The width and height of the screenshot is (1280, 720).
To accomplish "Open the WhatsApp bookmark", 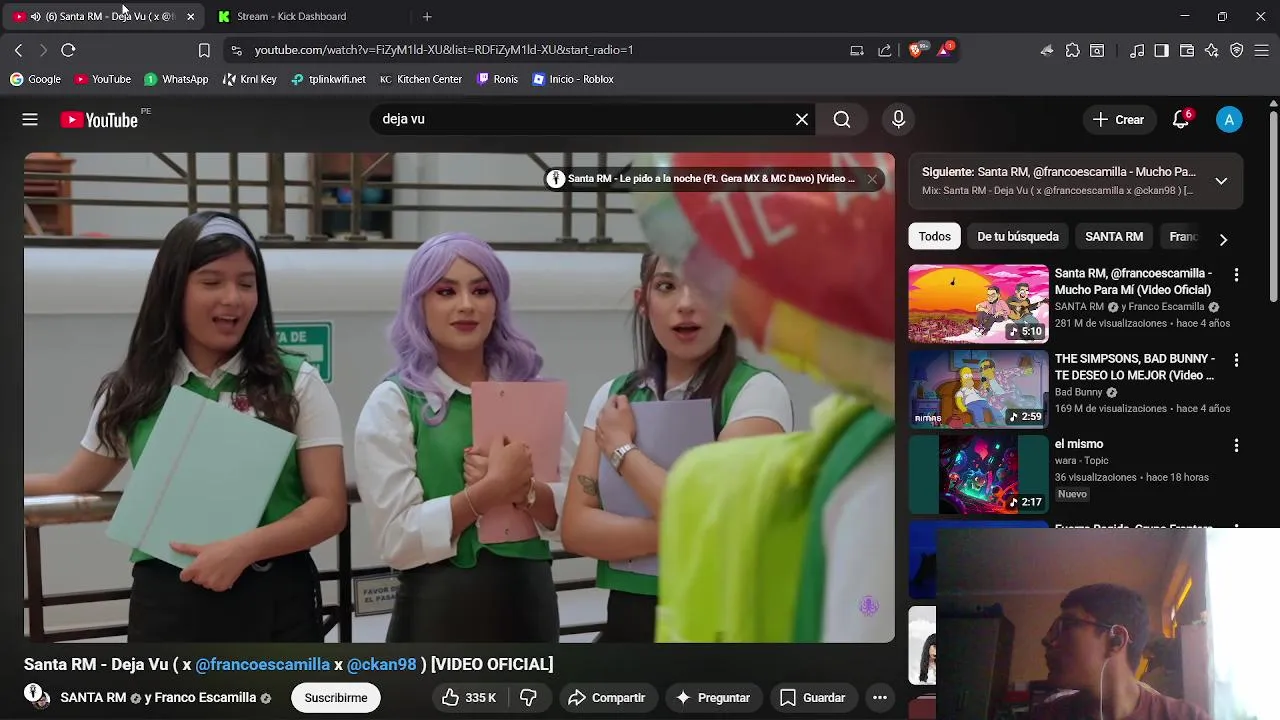I will click(x=176, y=79).
